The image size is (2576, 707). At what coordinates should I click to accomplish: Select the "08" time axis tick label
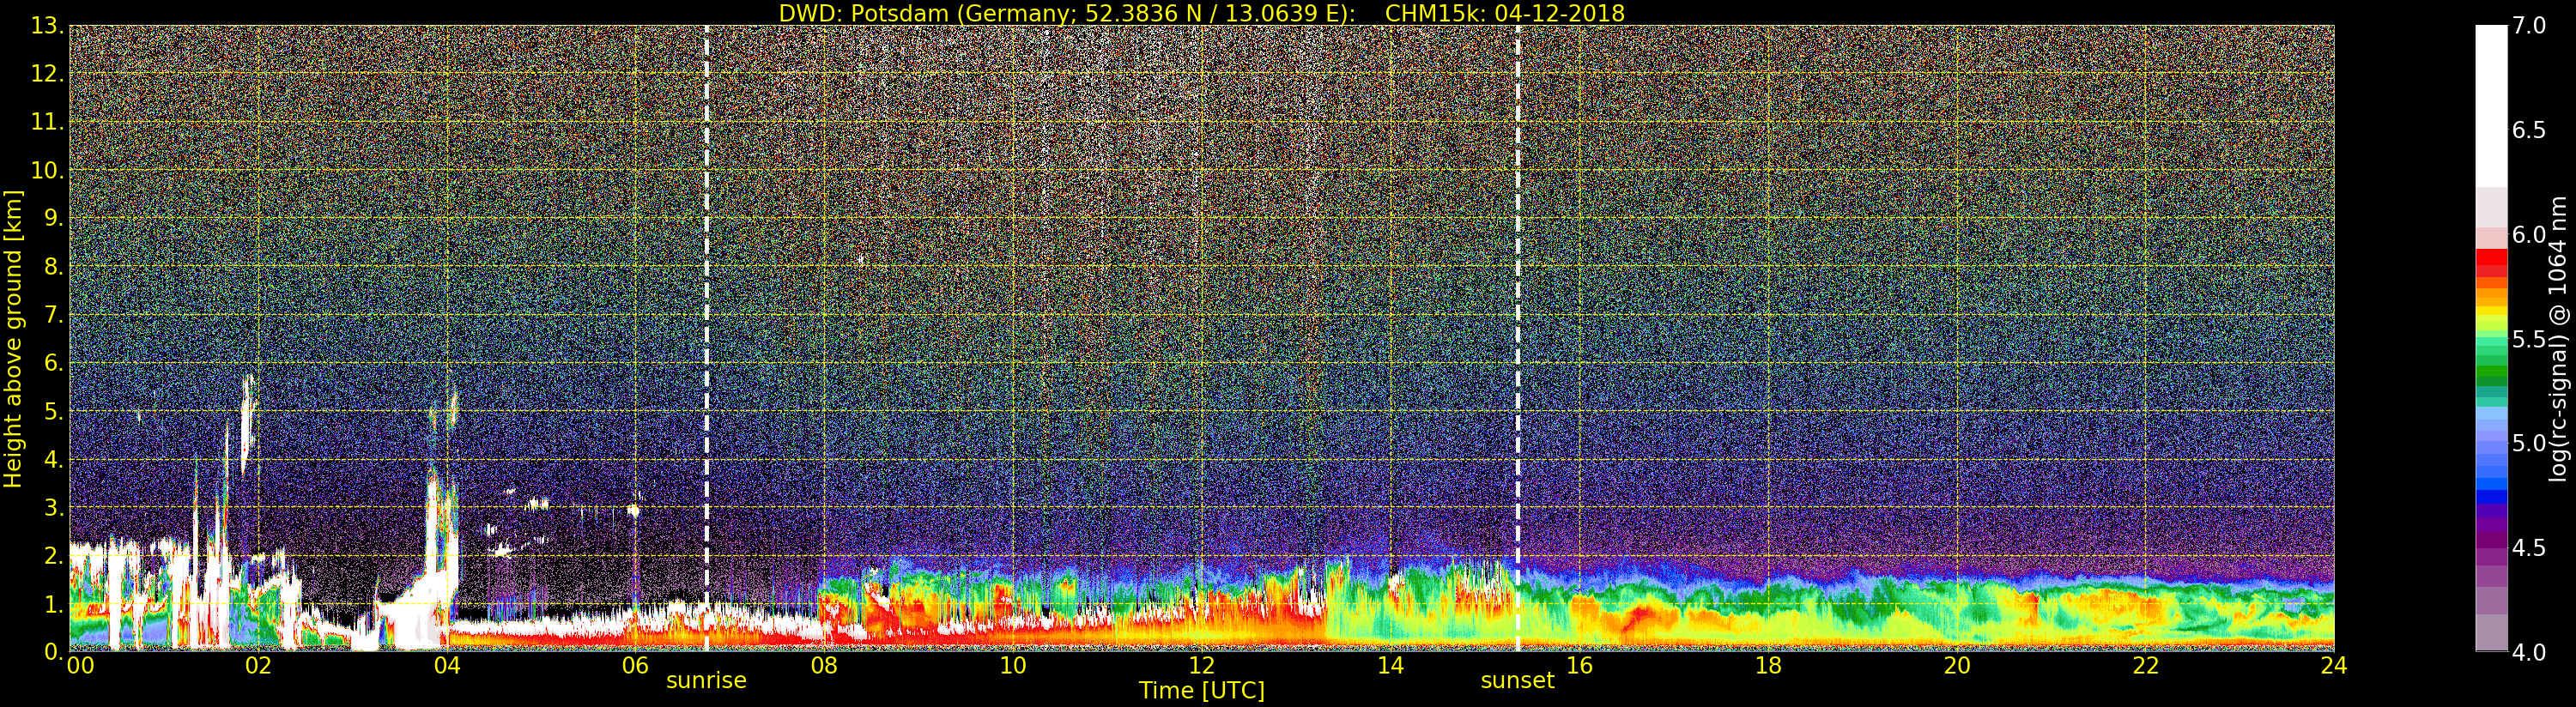point(824,666)
